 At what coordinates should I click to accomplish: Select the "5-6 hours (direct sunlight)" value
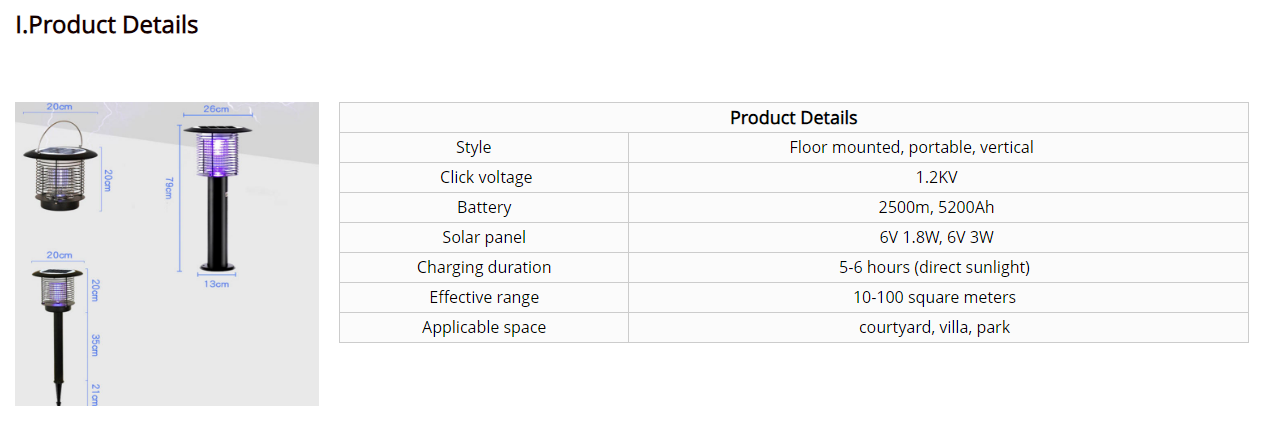point(934,268)
